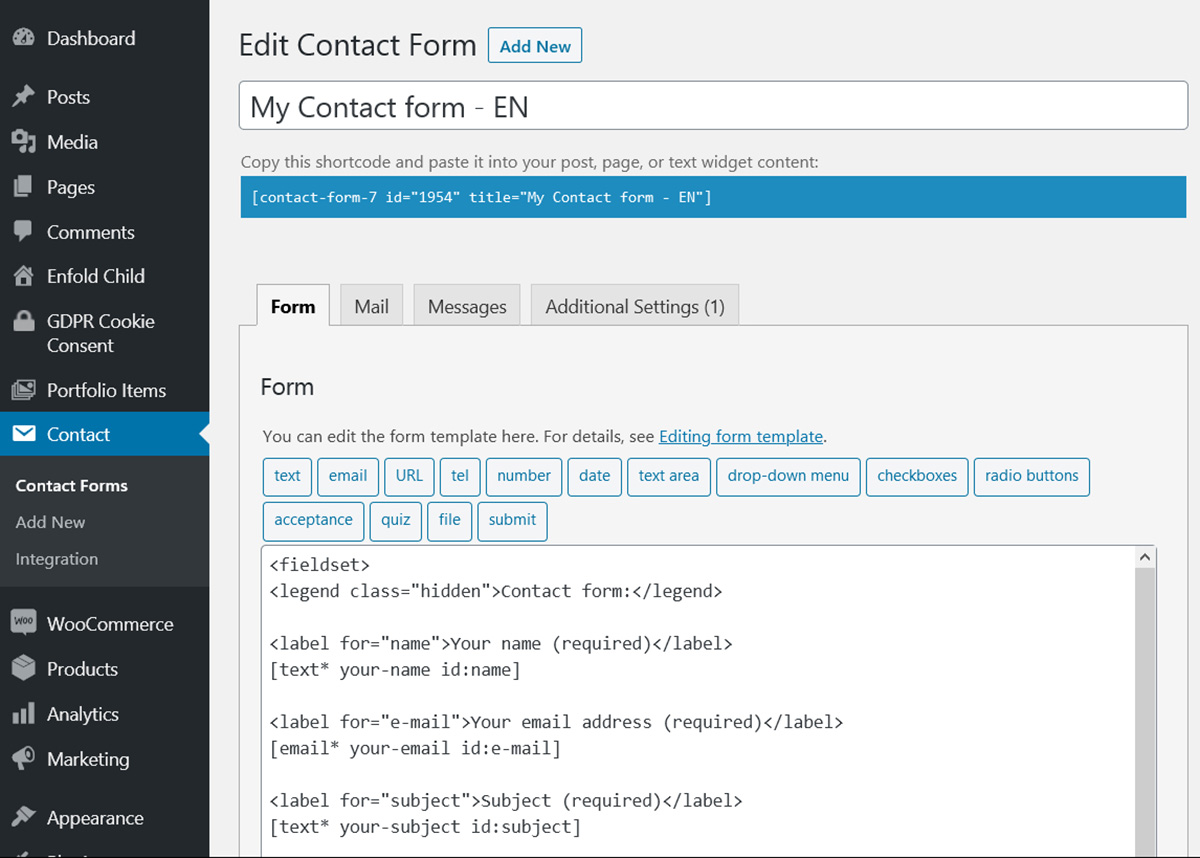This screenshot has height=858, width=1200.
Task: Open the Integration submenu item
Action: point(57,559)
